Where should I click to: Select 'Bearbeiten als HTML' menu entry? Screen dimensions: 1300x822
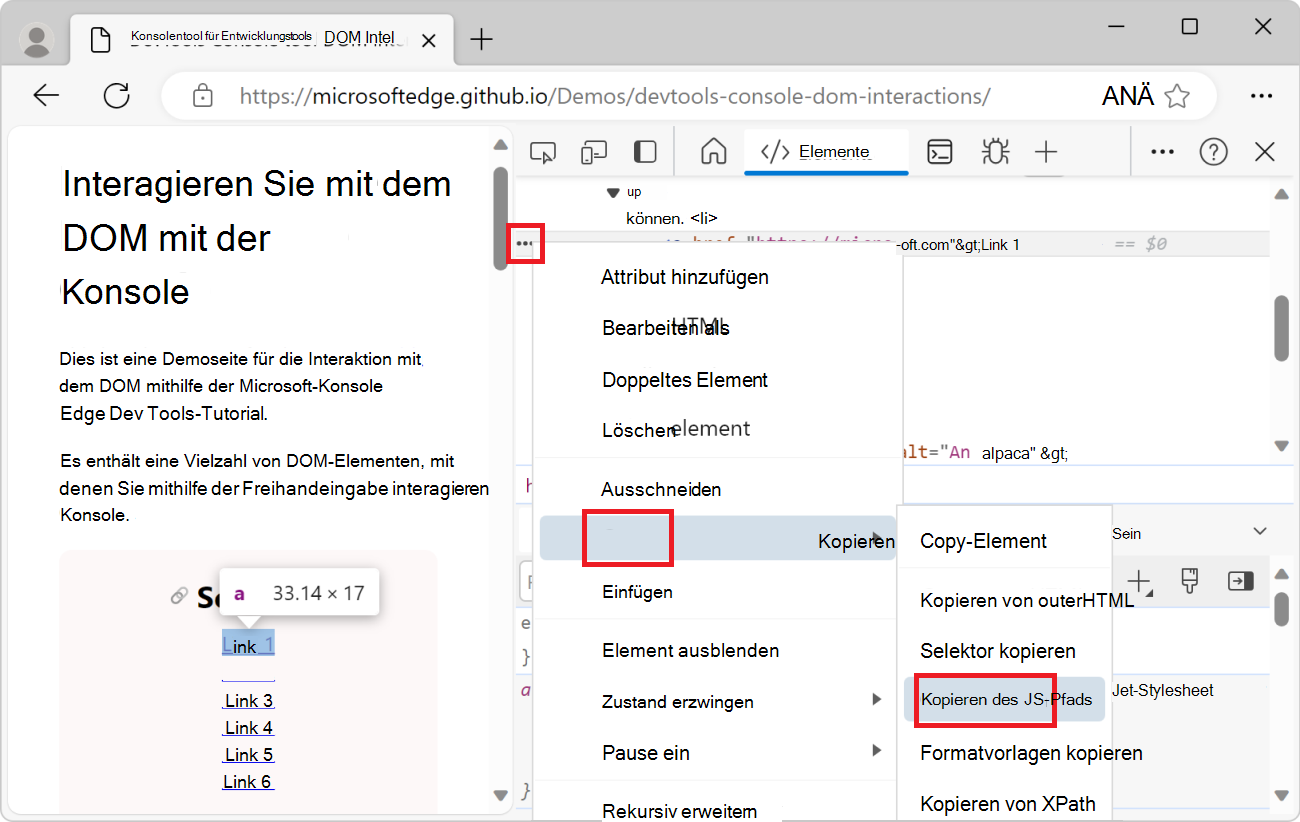coord(666,328)
